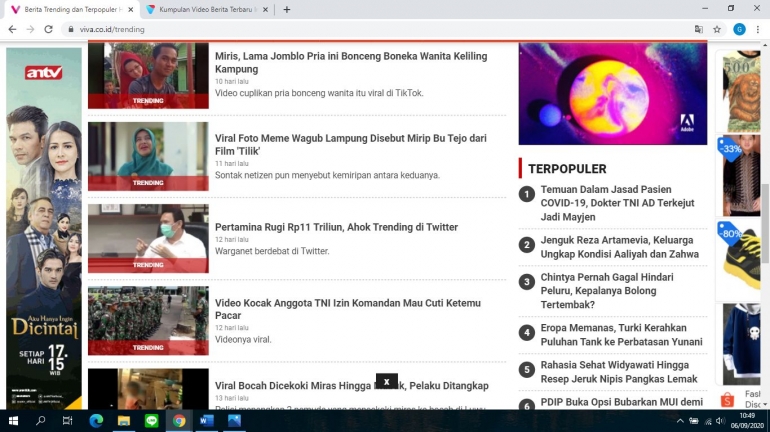This screenshot has width=770, height=432.
Task: Click text Warganet berdebat di Twitter.
Action: (272, 251)
